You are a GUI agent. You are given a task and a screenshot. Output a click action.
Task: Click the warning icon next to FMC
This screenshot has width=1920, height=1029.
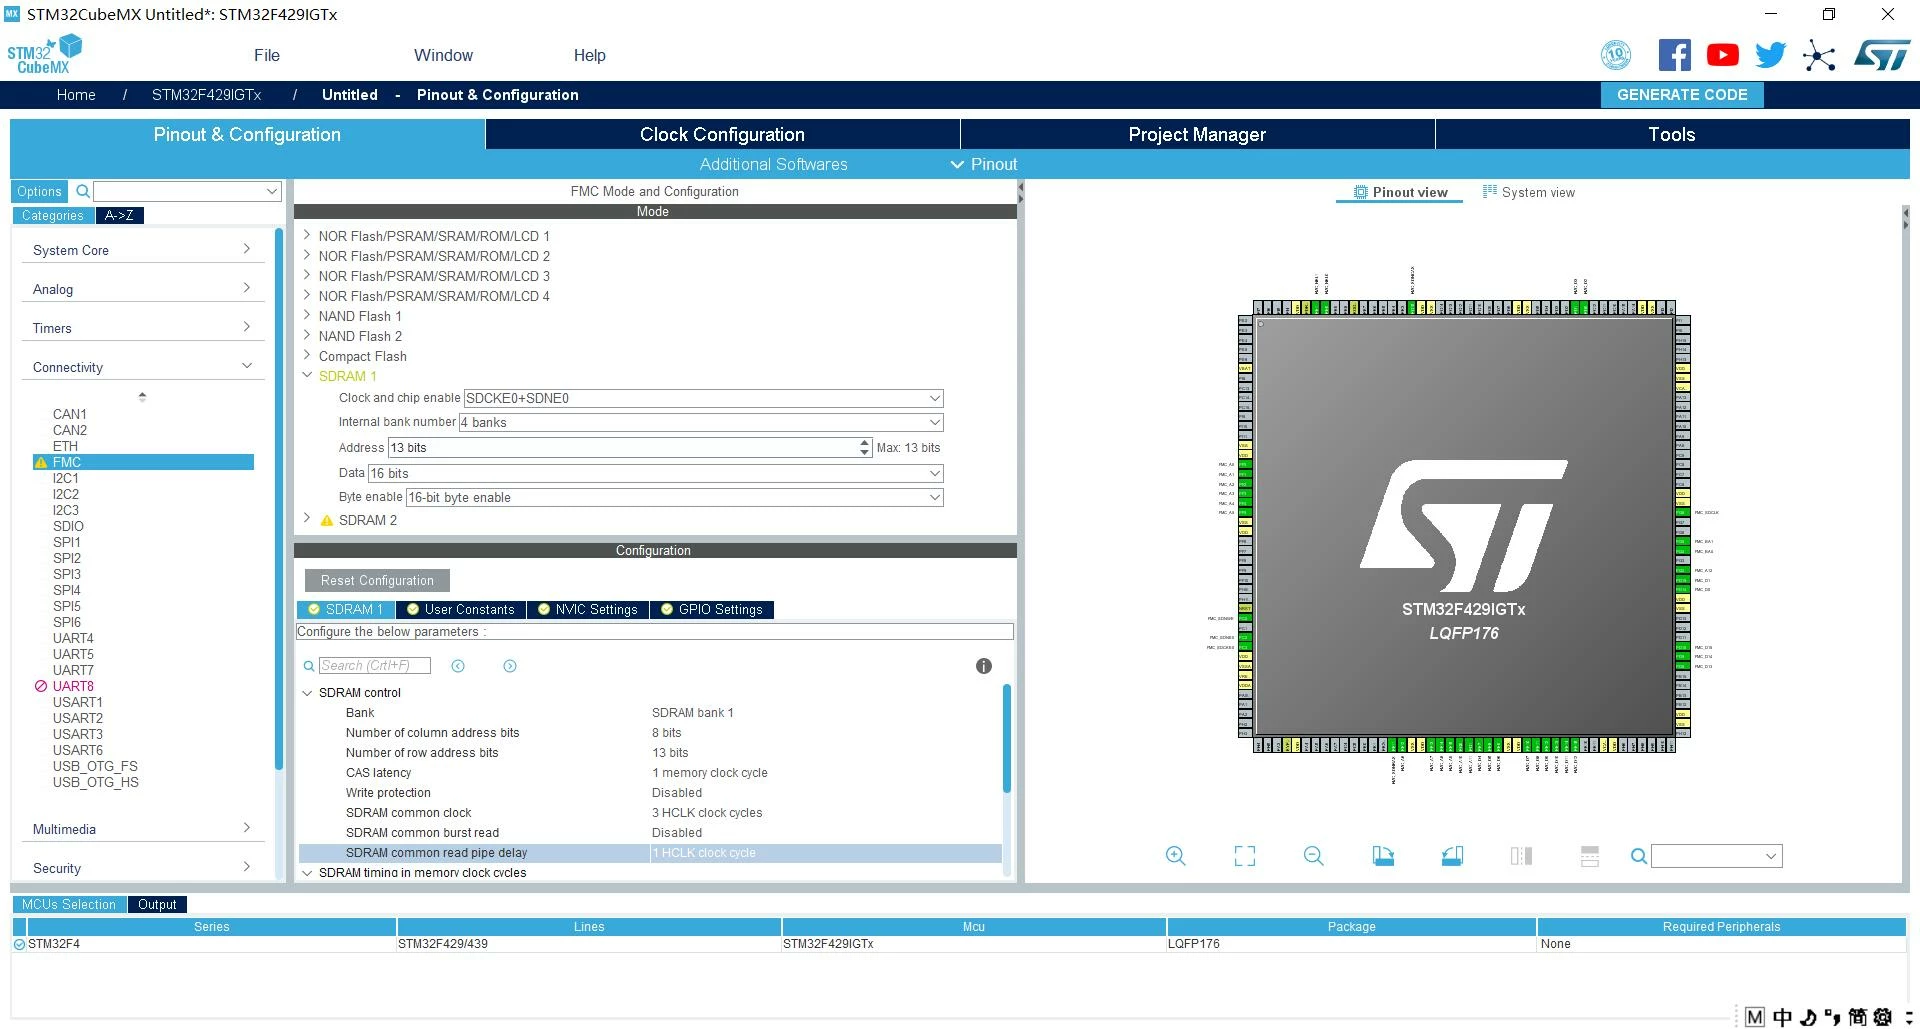pyautogui.click(x=41, y=462)
